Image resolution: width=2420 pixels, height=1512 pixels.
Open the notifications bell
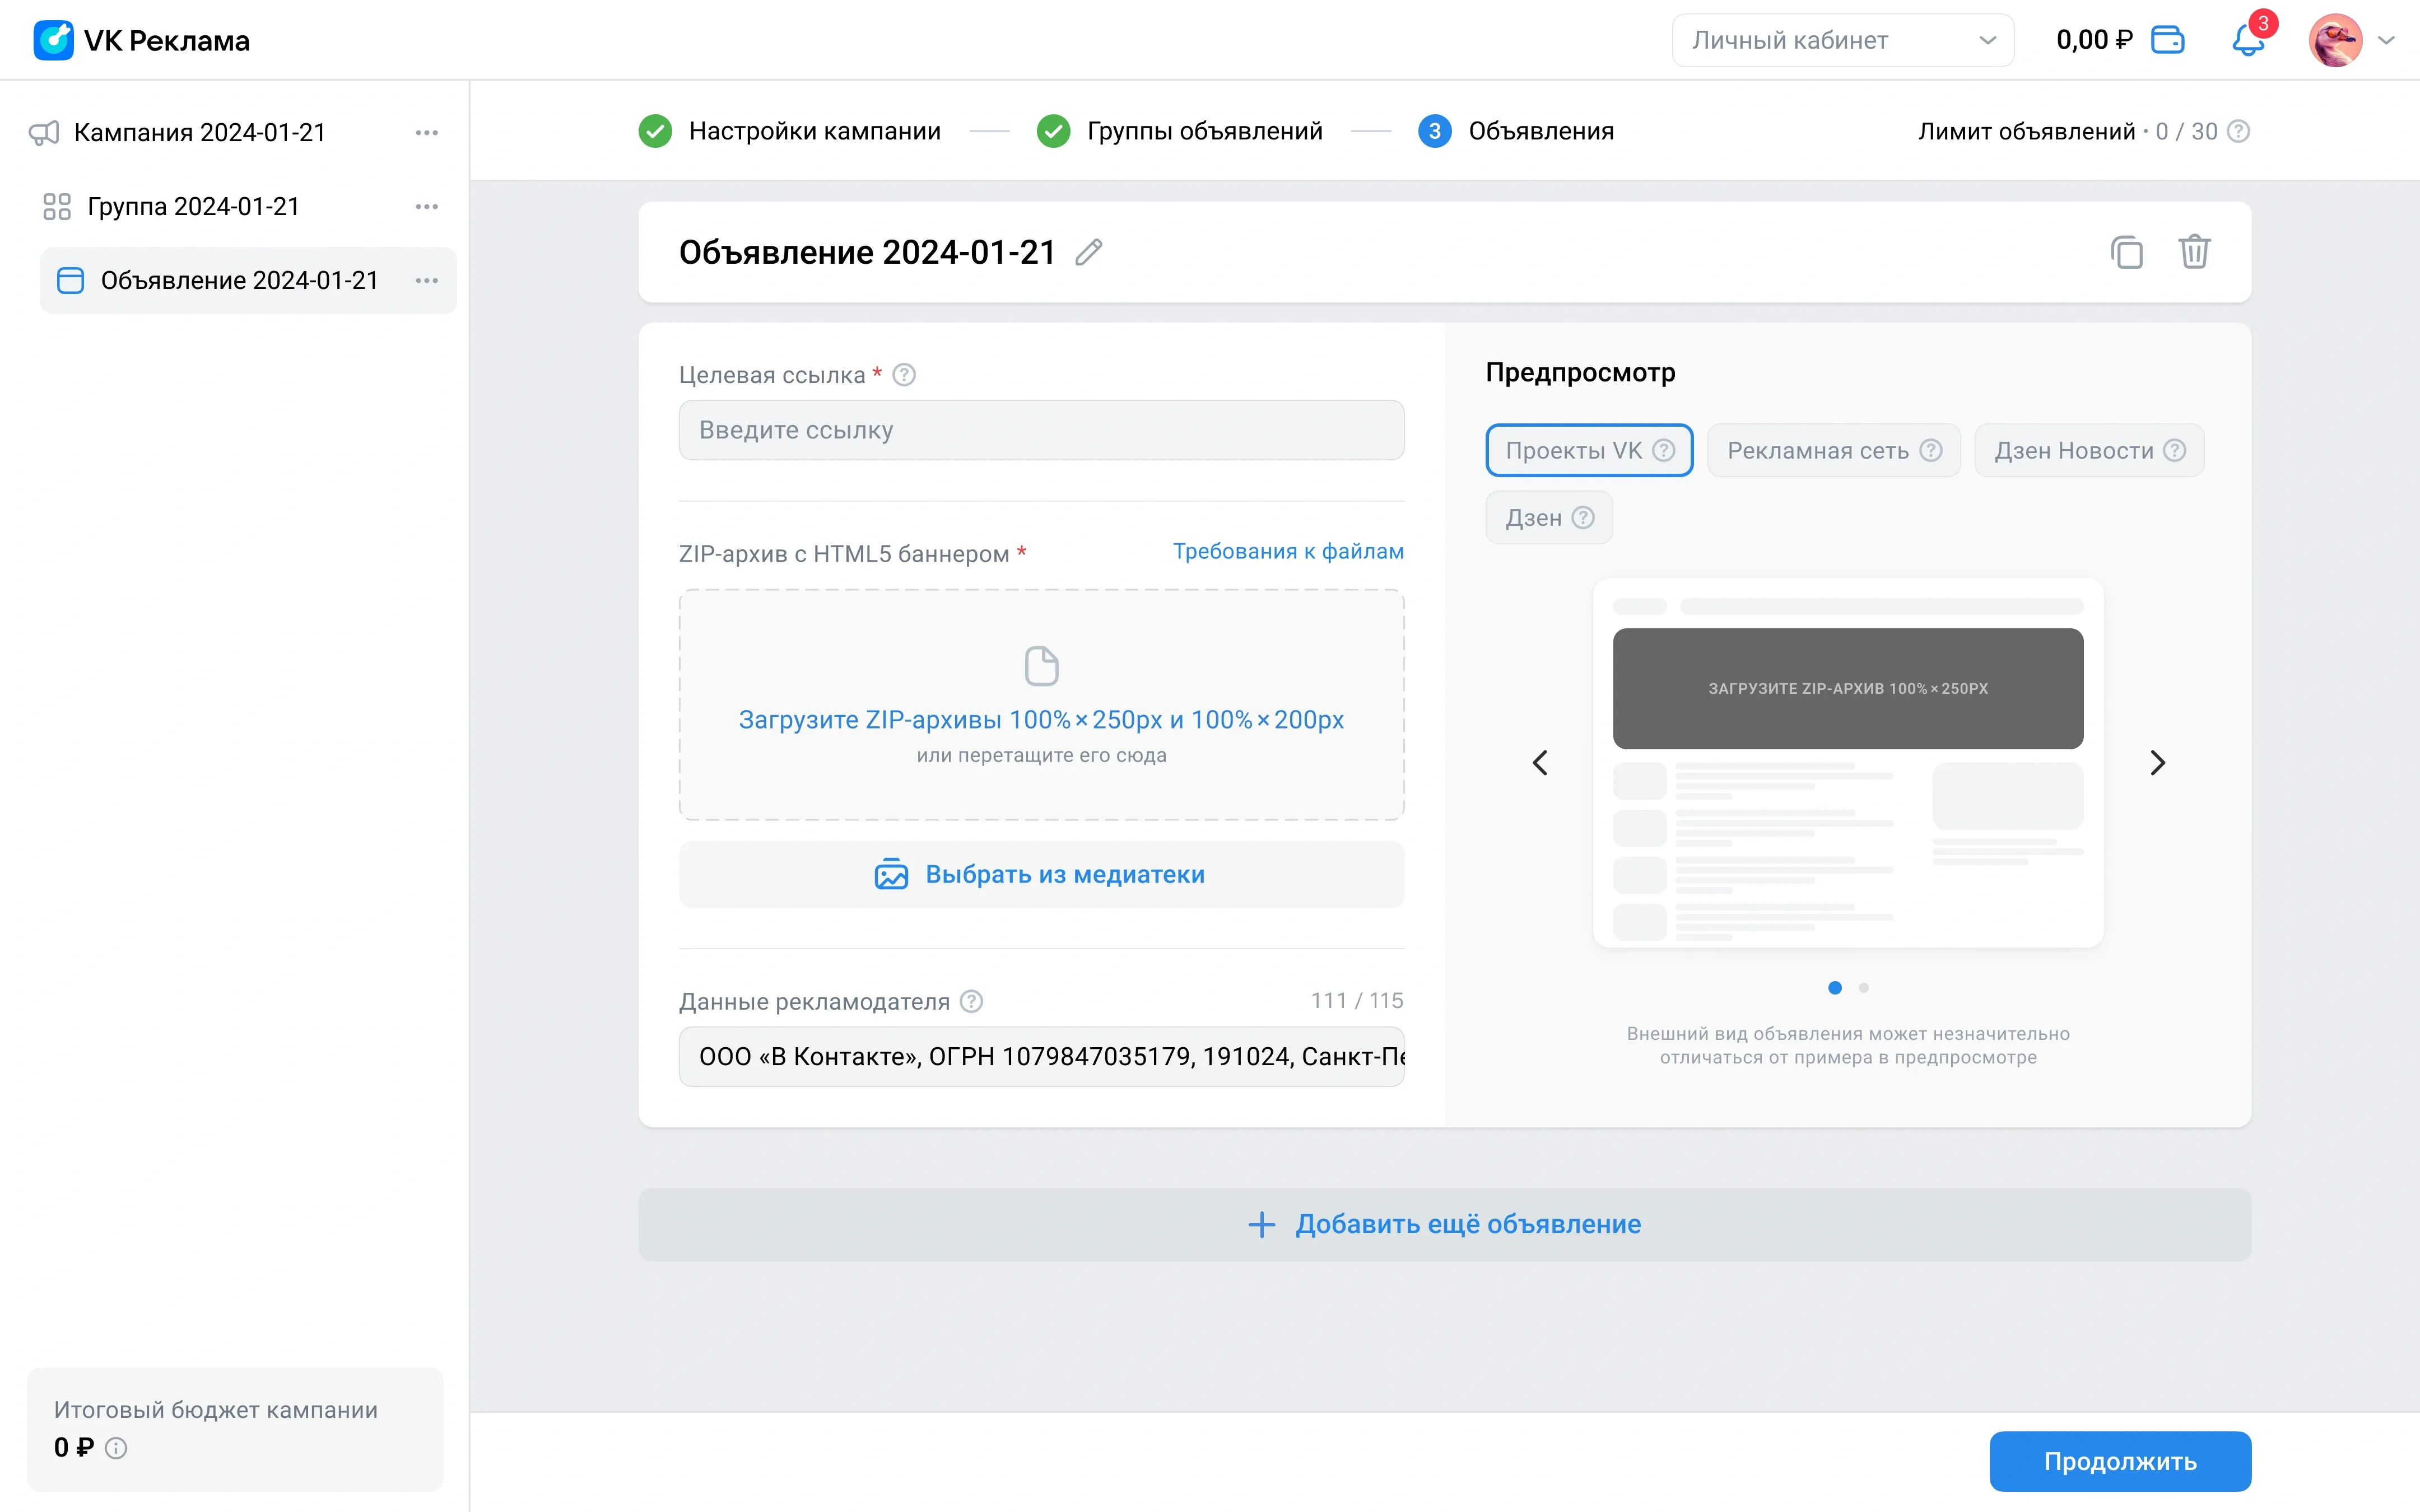pyautogui.click(x=2247, y=41)
